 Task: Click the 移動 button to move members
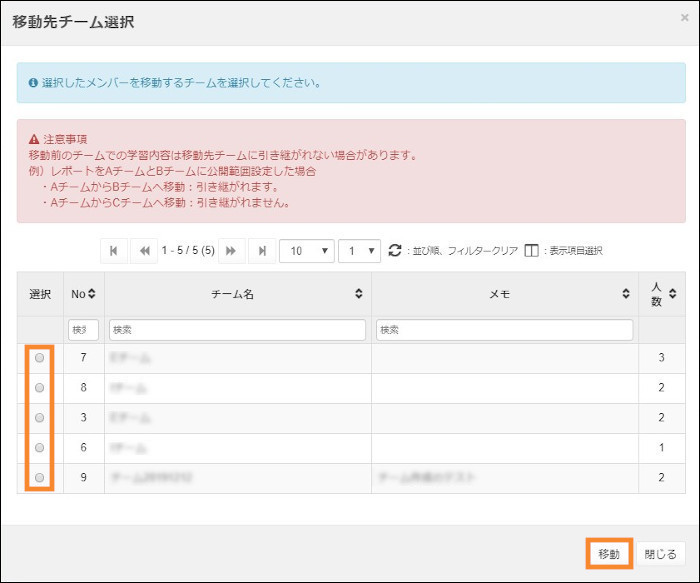coord(609,553)
